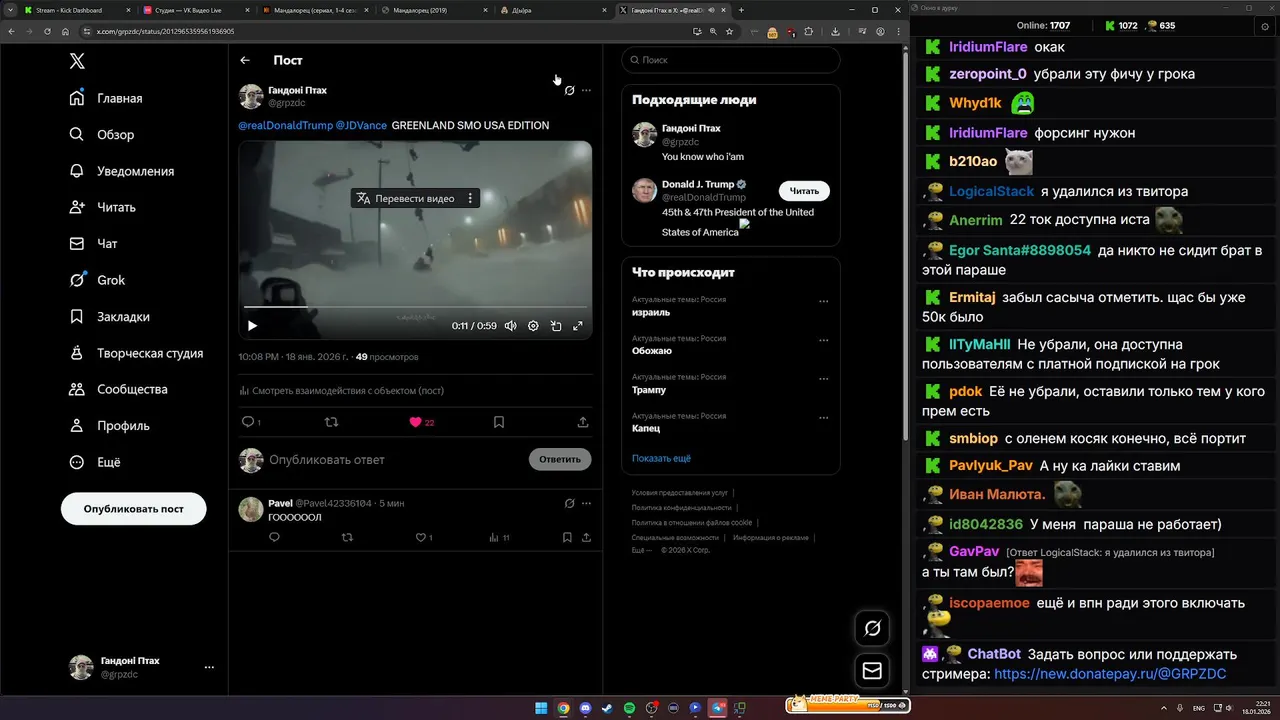Viewport: 1280px width, 720px height.
Task: Switch to Студия — VK Видео Live tab
Action: coord(195,10)
